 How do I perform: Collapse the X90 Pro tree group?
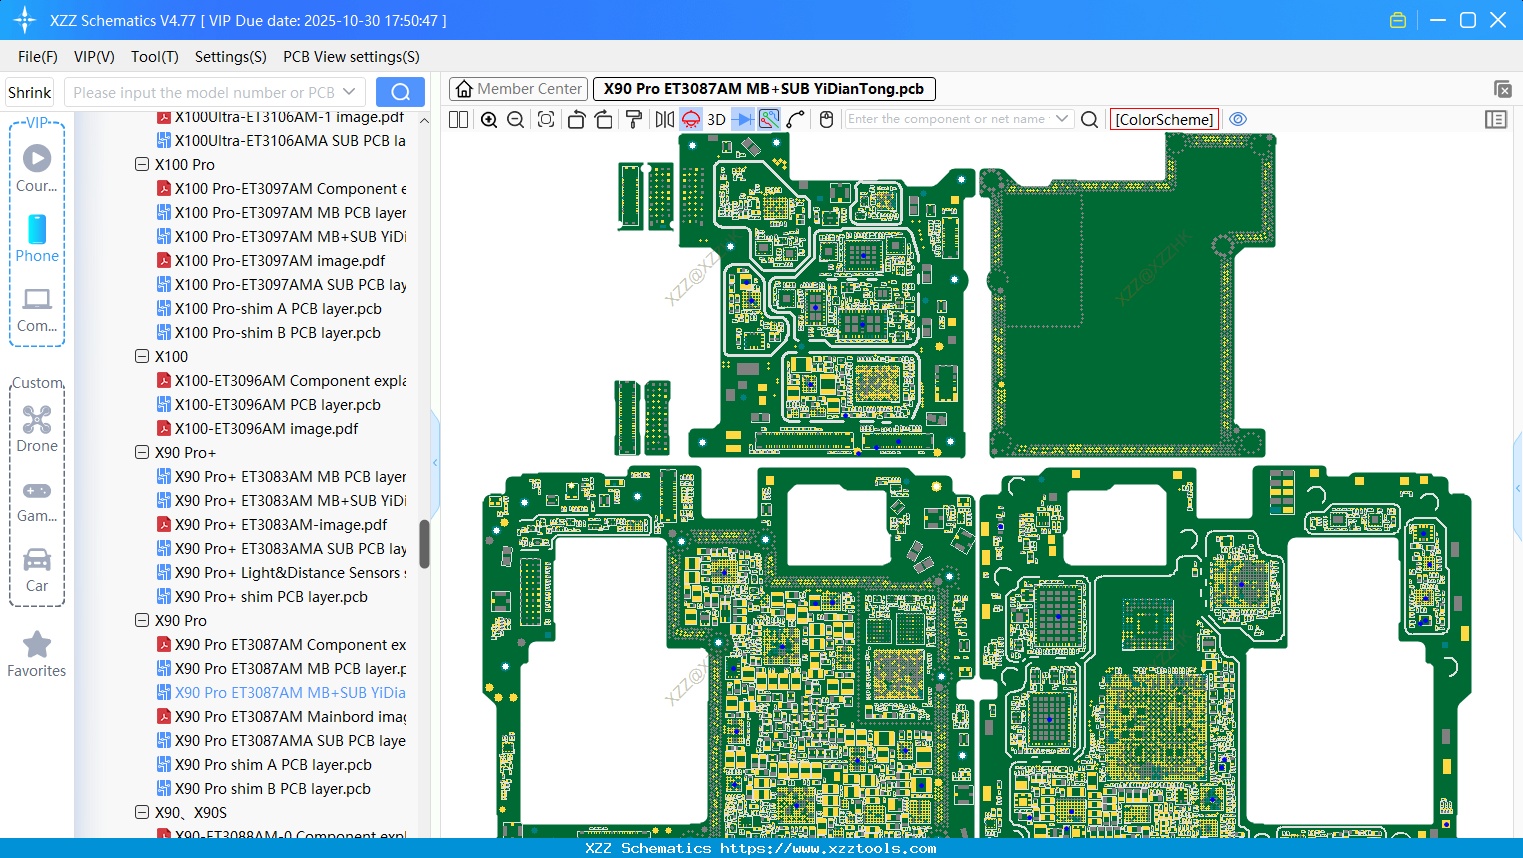(x=142, y=620)
